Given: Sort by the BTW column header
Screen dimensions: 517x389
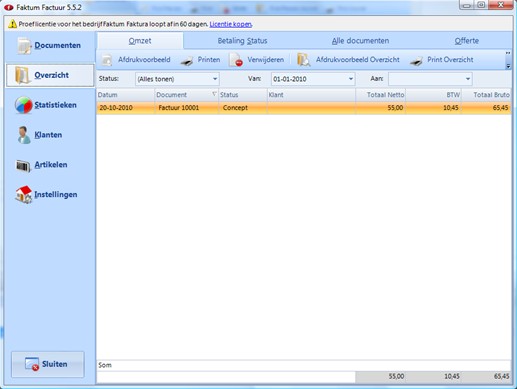Looking at the screenshot, I should click(x=434, y=95).
